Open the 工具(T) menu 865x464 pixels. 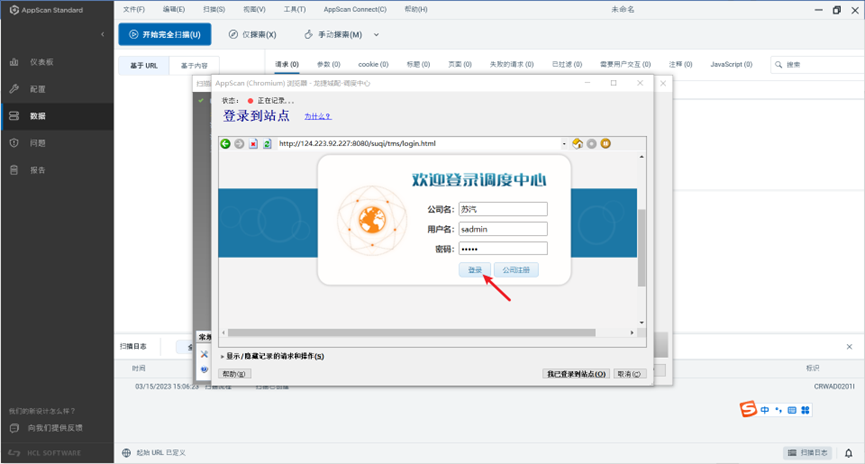coord(295,9)
